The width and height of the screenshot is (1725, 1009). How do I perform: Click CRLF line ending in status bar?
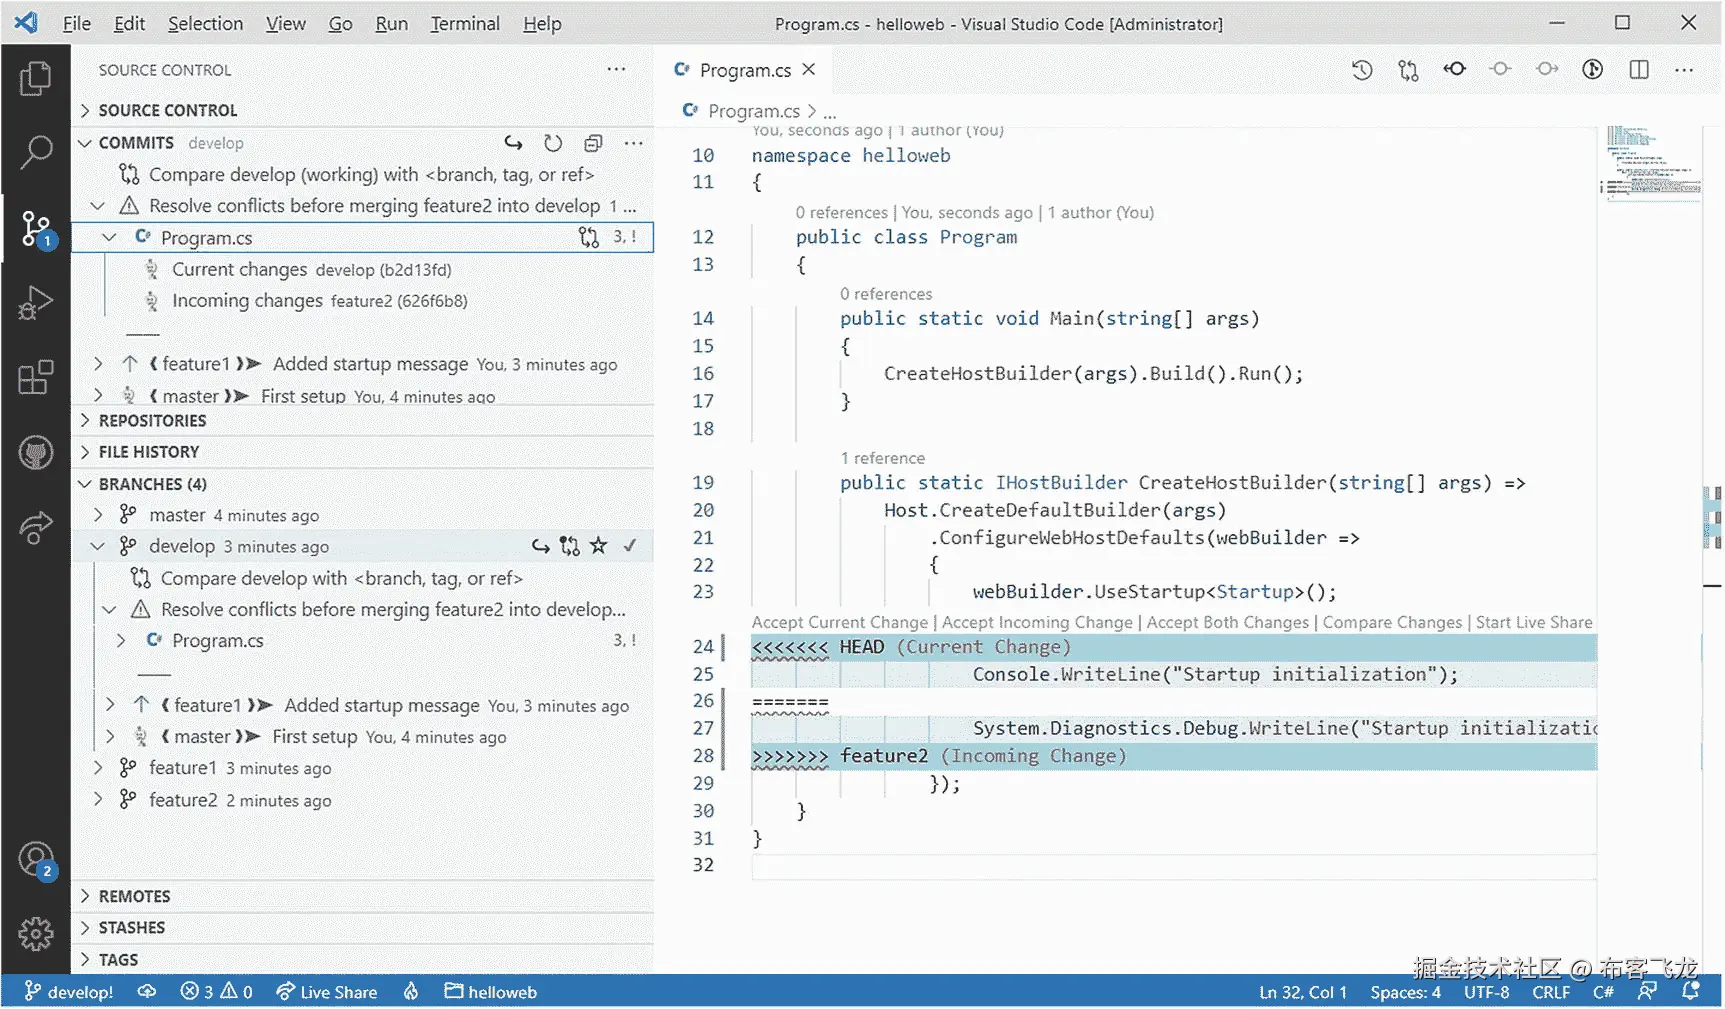[1550, 992]
